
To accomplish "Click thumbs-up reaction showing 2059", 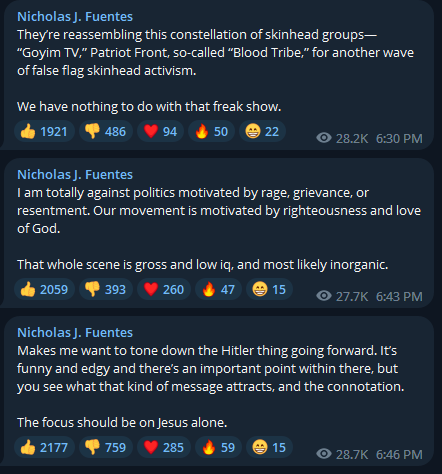I will (44, 290).
